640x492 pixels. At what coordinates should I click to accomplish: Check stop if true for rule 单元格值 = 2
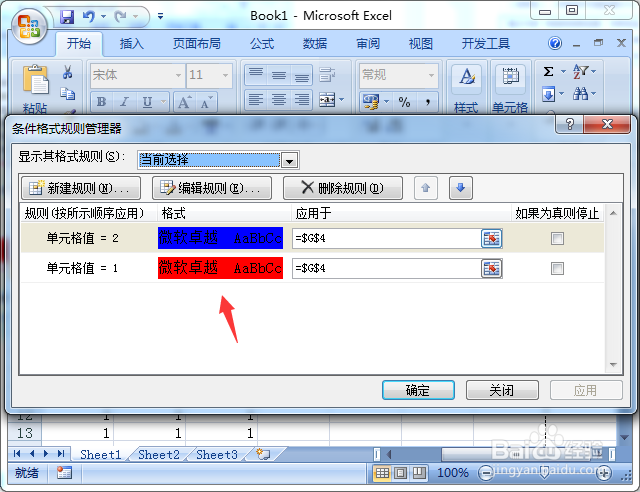(x=557, y=238)
